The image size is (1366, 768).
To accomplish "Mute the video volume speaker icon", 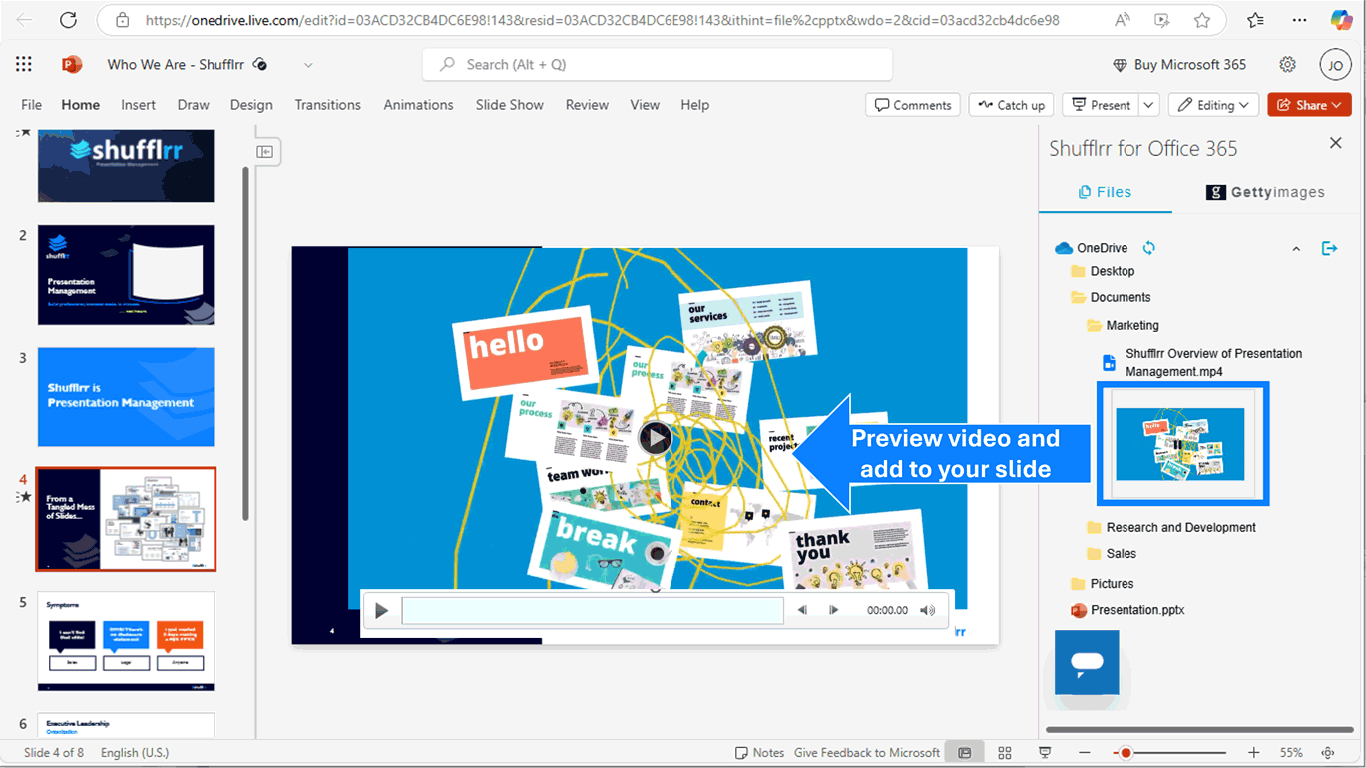I will tap(928, 610).
